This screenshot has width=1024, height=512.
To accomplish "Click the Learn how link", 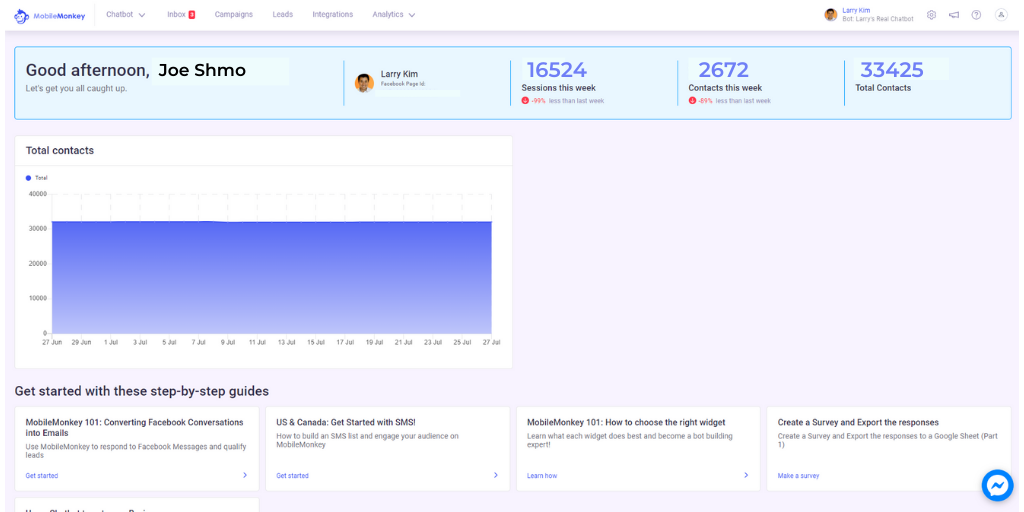I will (x=542, y=476).
